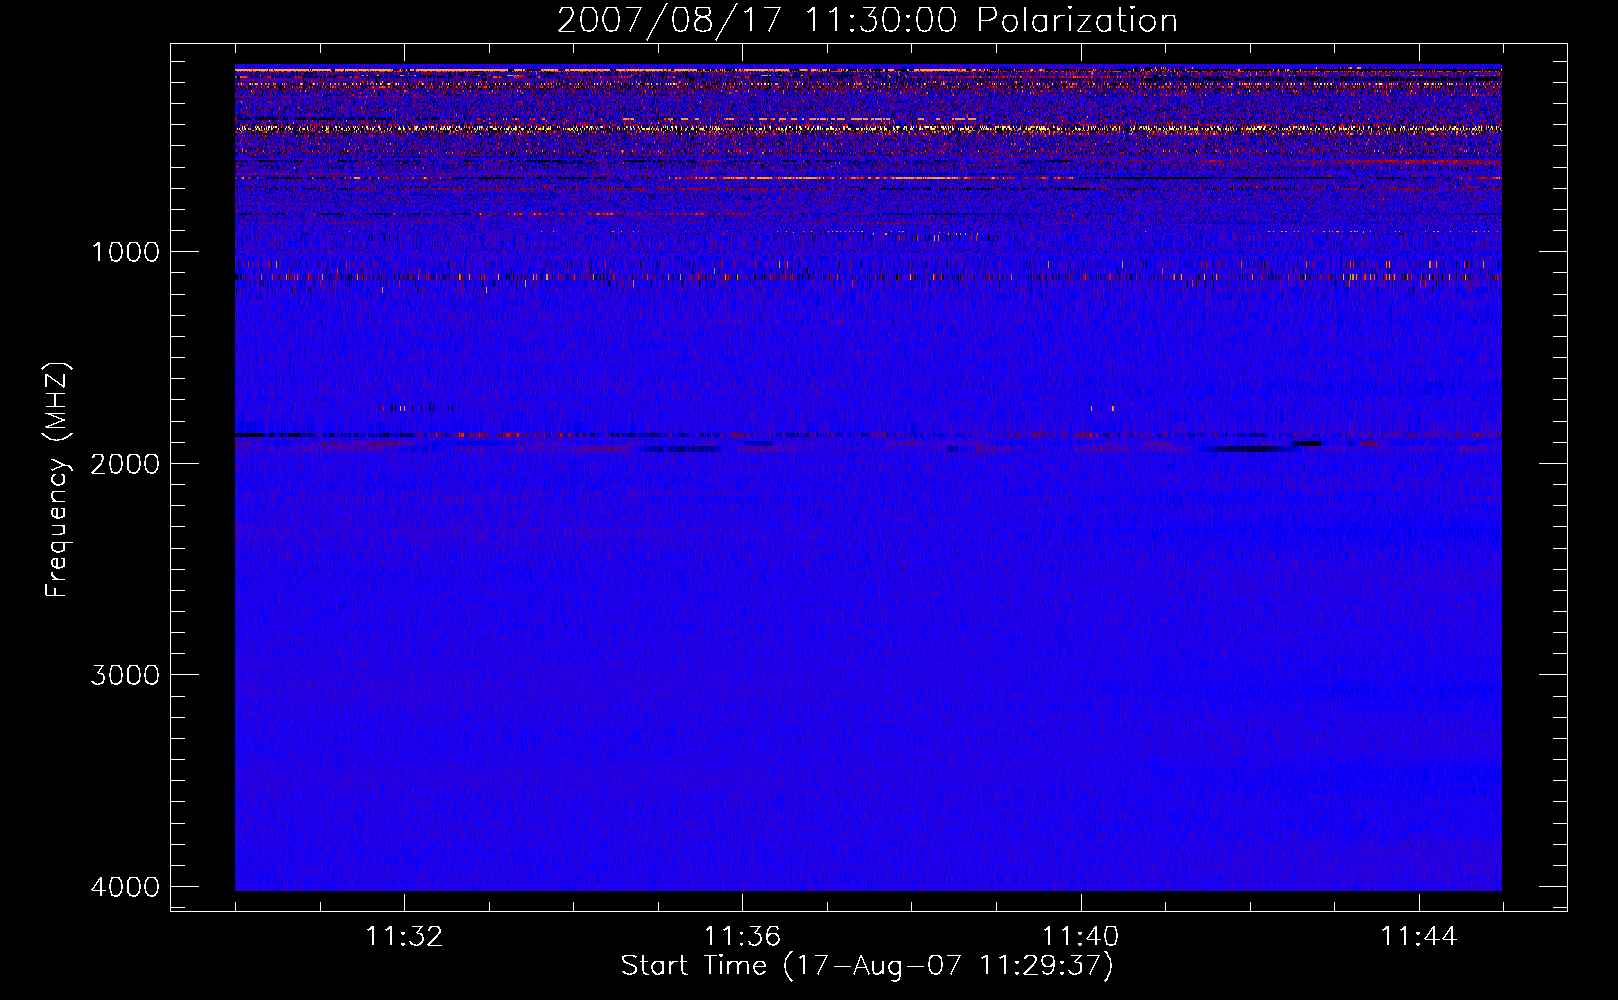Screen dimensions: 1618x1000
Task: Click the 'Start Time (17-Aug-07 11:29:37)' x-axis label
Action: [x=867, y=966]
